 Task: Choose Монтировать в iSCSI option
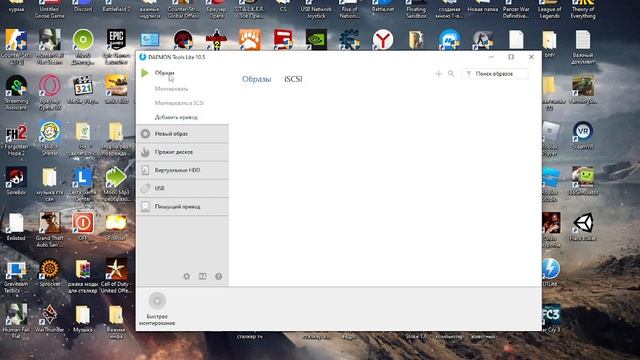tap(179, 103)
